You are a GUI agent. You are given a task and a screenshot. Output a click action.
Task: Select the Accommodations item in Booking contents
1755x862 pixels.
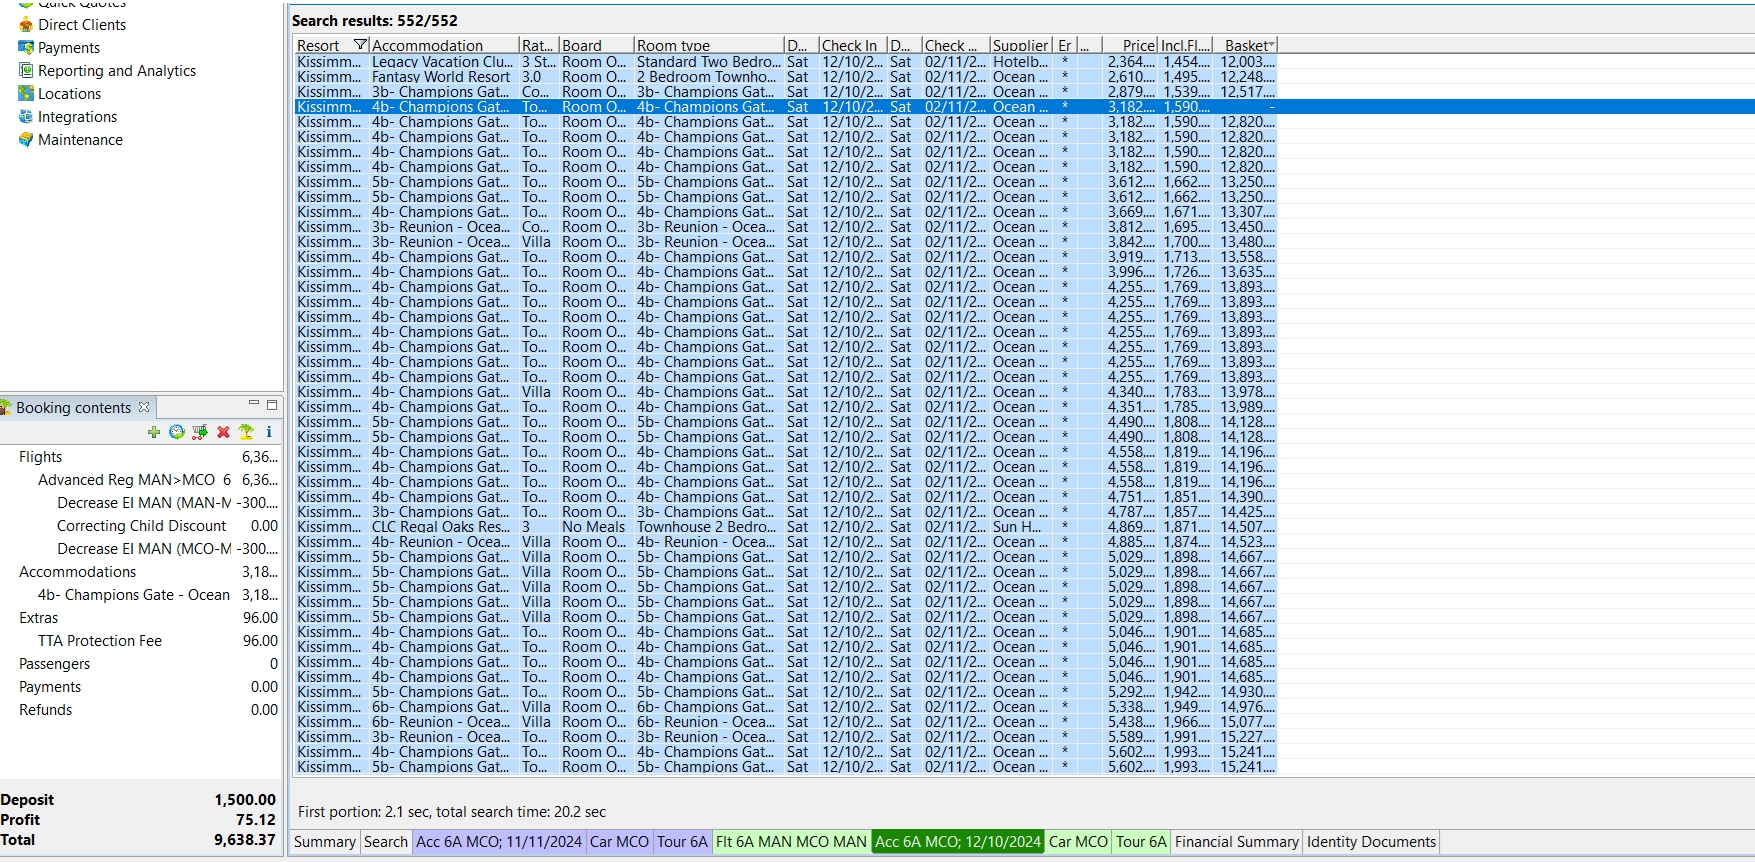[78, 572]
